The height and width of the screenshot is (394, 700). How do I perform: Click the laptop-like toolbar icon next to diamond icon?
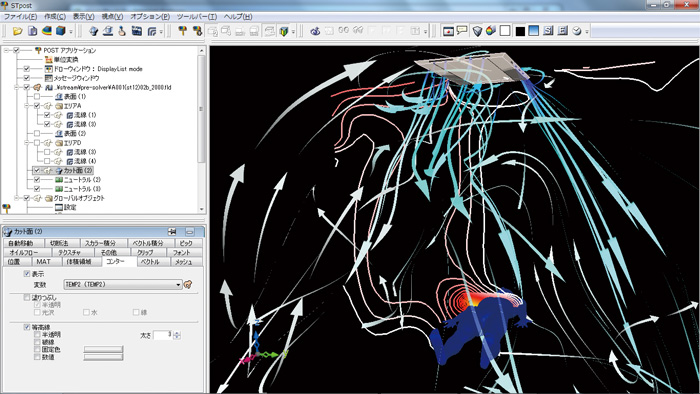pyautogui.click(x=108, y=31)
